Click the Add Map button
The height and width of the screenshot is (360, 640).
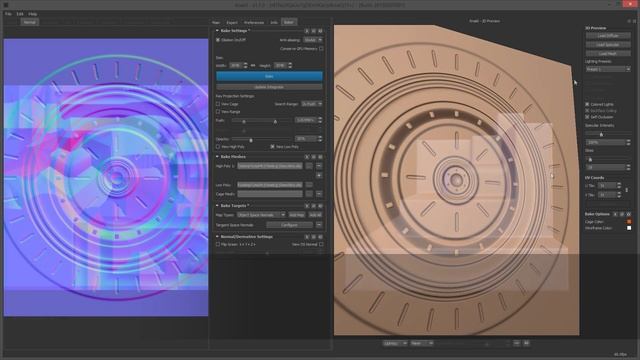tap(297, 215)
